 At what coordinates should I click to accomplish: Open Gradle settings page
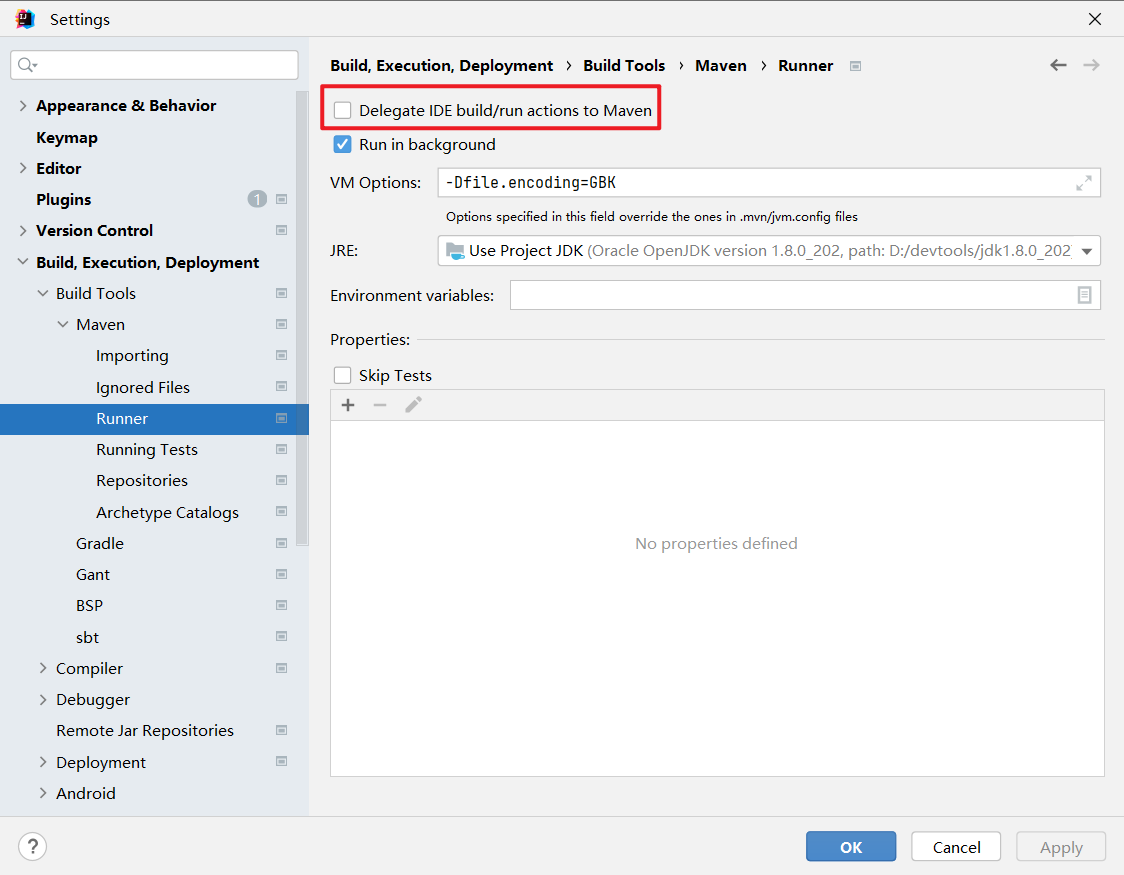pyautogui.click(x=100, y=544)
